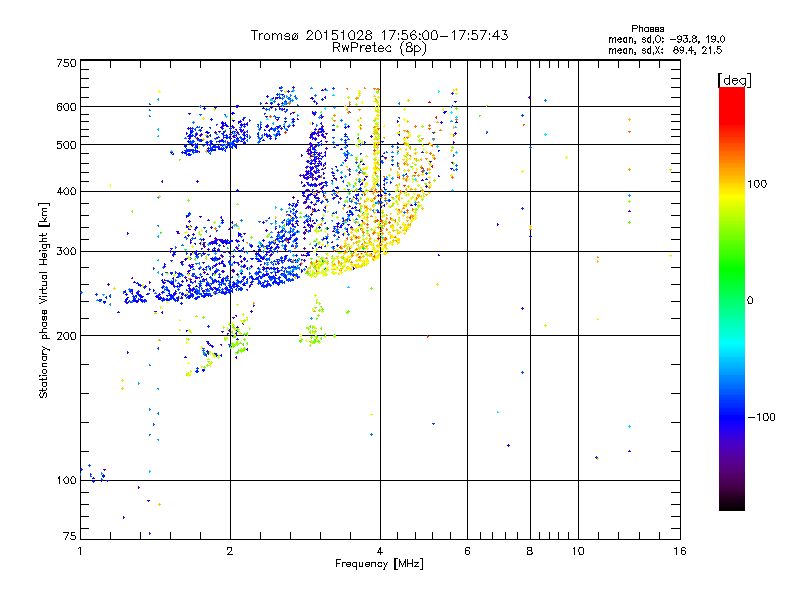
Task: Click the x-axis tick label '2'
Action: click(x=230, y=551)
